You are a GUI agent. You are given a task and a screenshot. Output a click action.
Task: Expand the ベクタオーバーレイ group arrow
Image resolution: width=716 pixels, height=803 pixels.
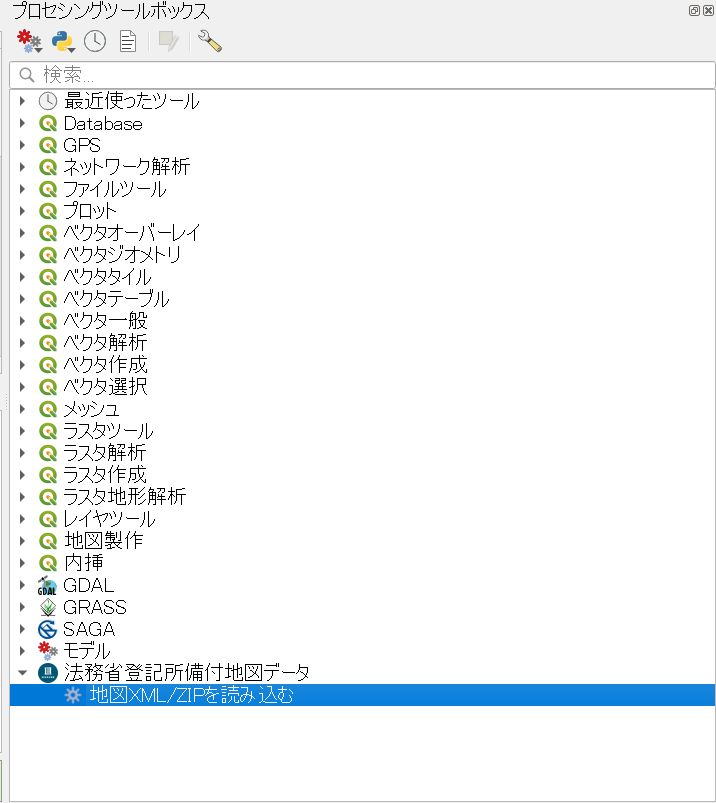22,233
